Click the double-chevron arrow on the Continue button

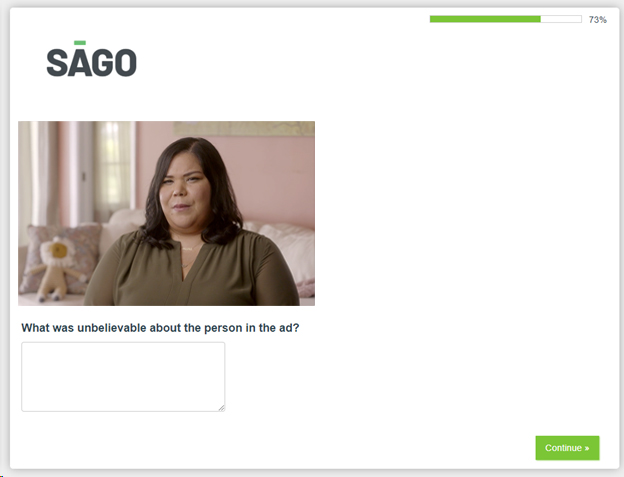pos(587,448)
